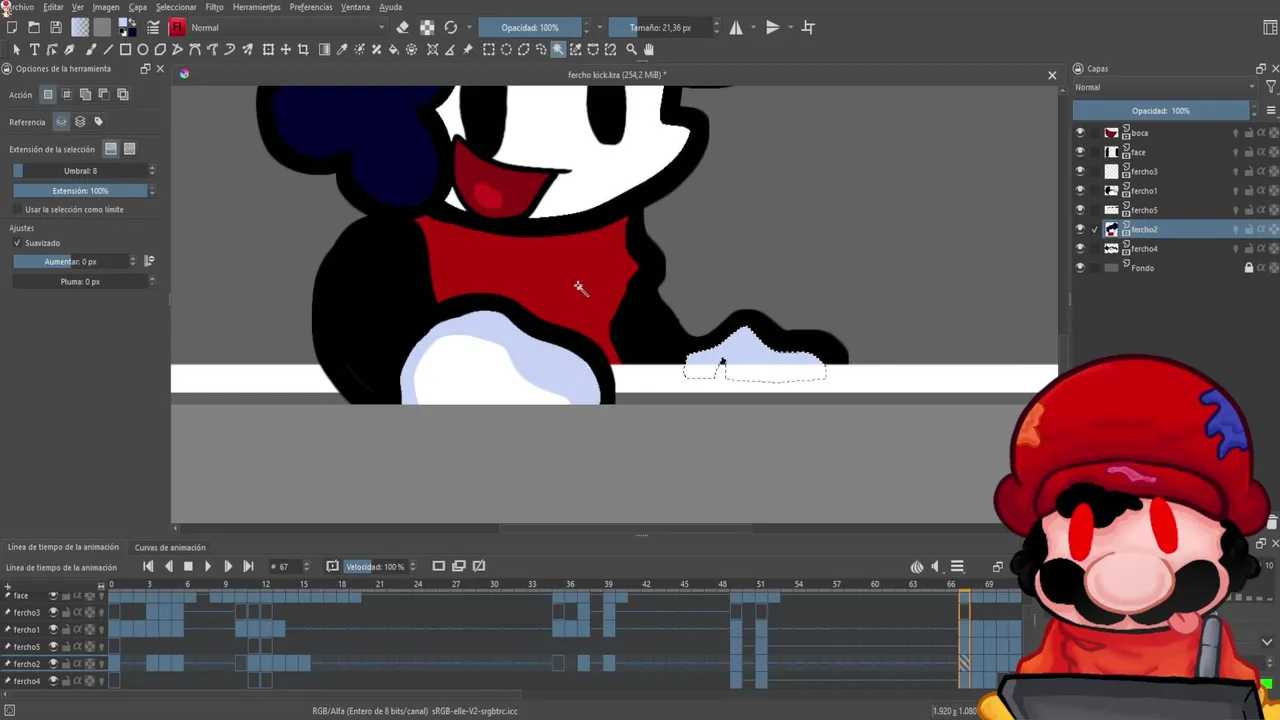Toggle visibility of fercho3 layer
The image size is (1280, 720).
click(1079, 171)
